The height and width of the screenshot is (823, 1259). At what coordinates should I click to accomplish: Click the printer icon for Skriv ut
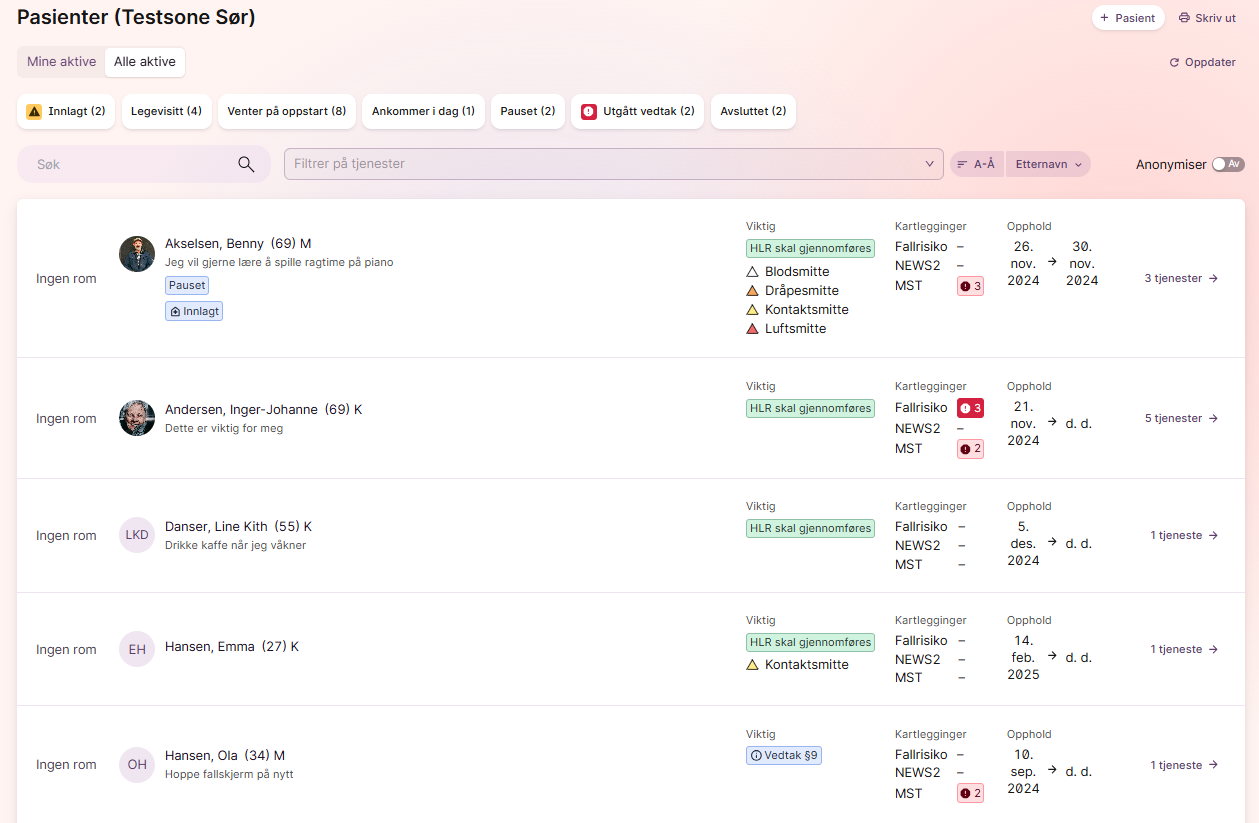pyautogui.click(x=1184, y=18)
